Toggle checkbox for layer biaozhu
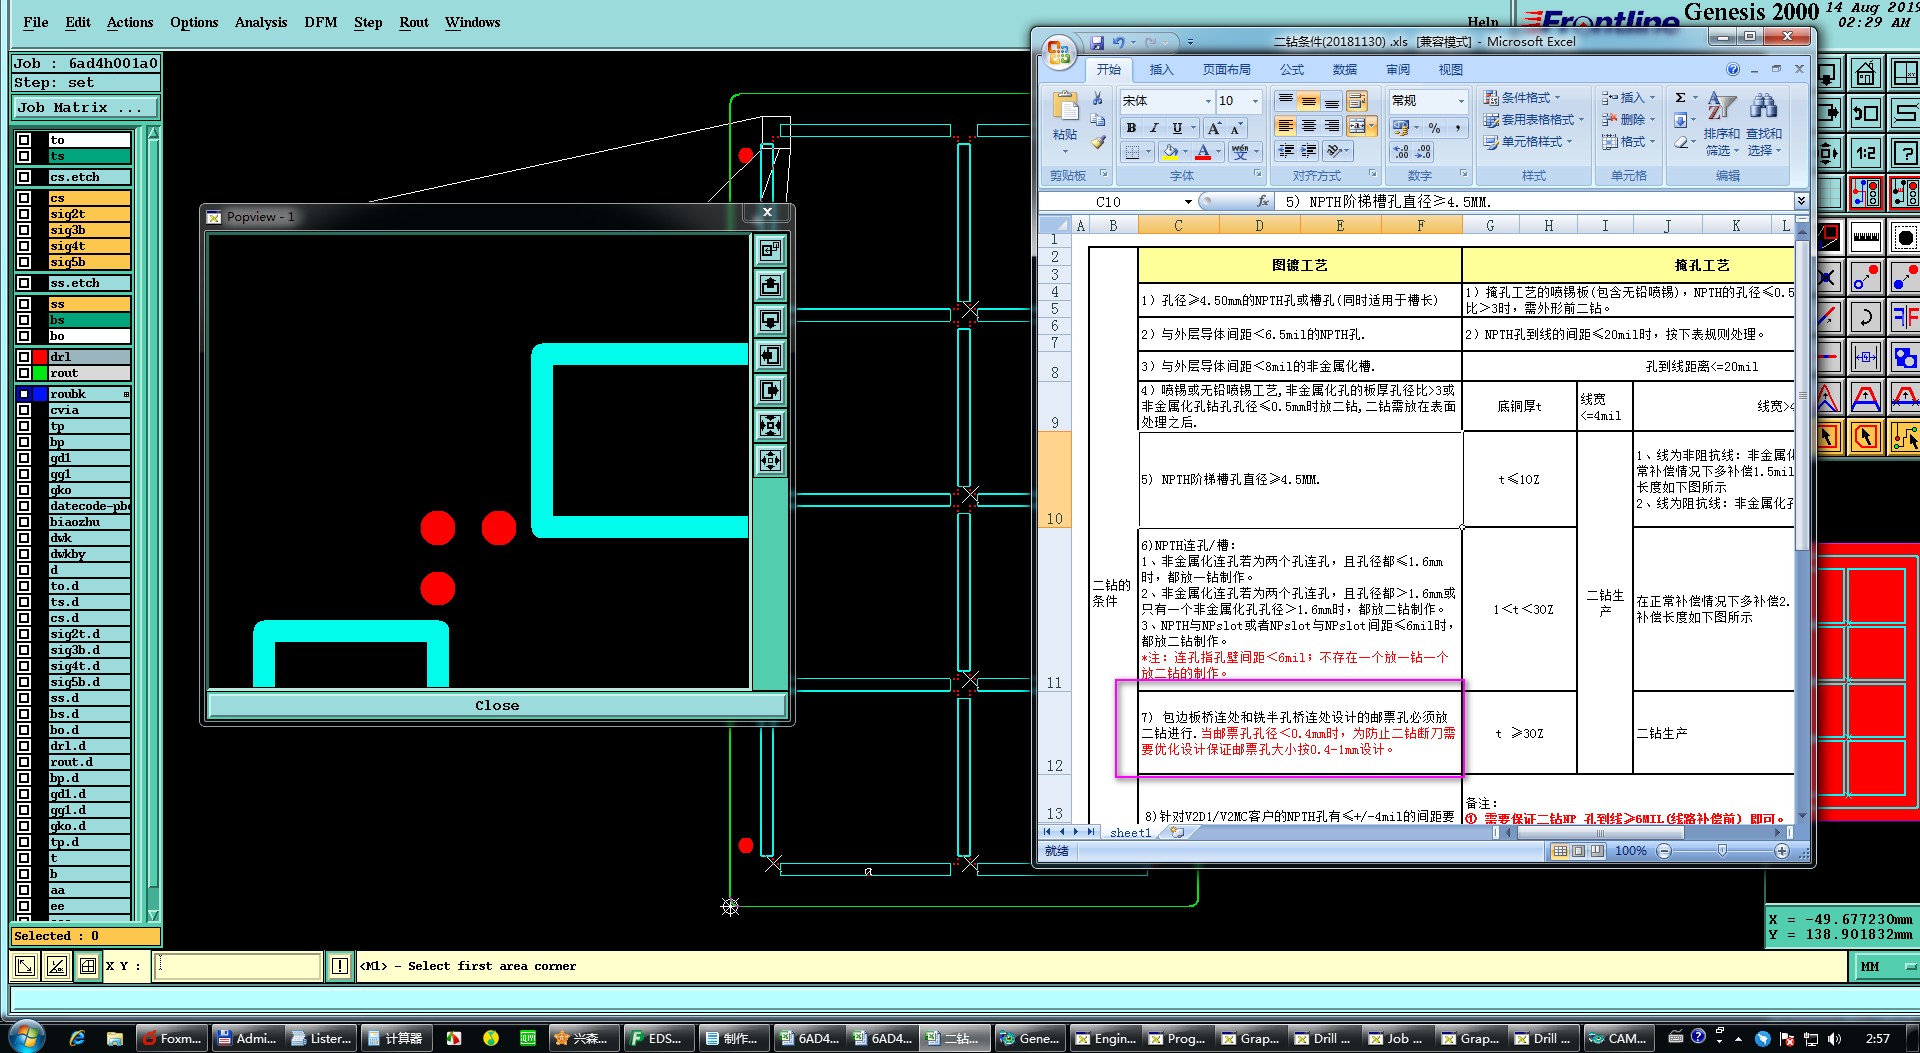 [24, 522]
